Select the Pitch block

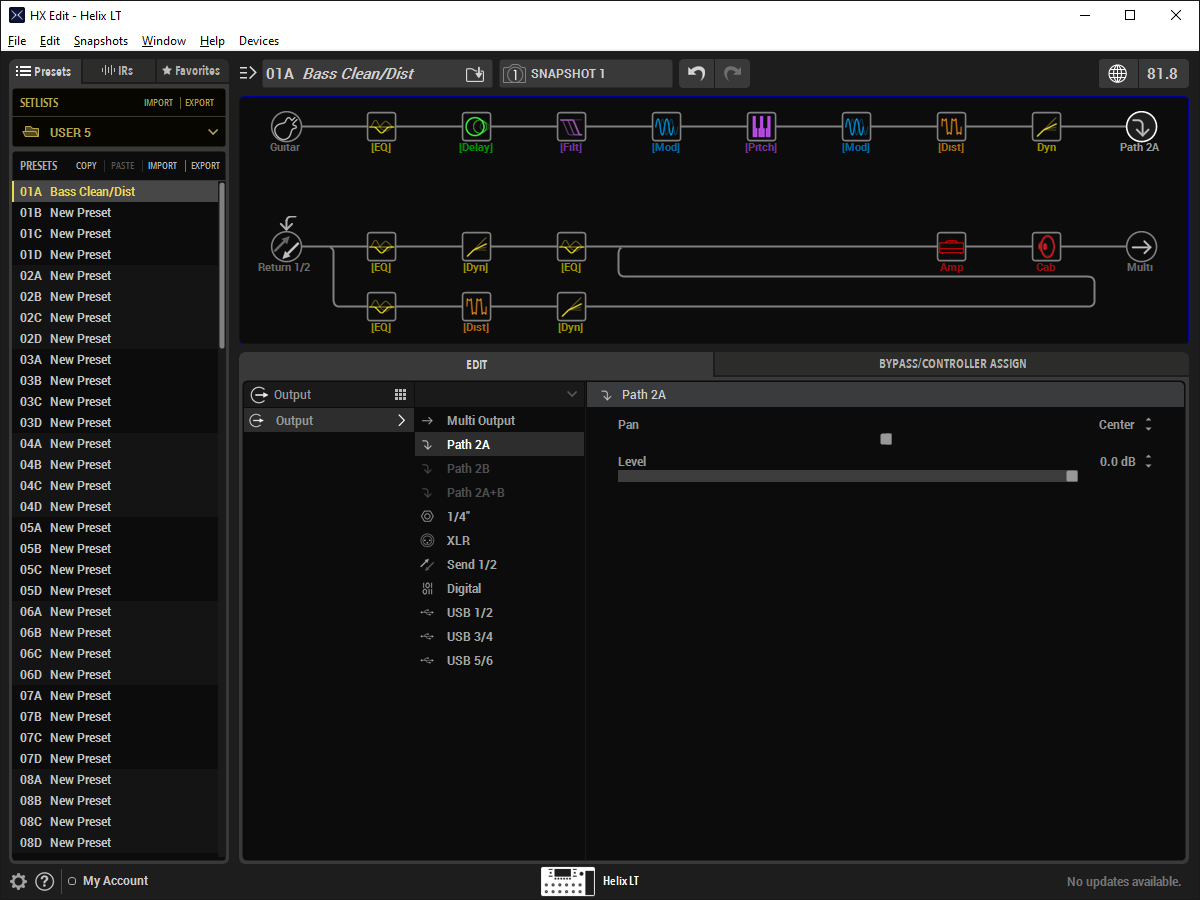pos(761,126)
